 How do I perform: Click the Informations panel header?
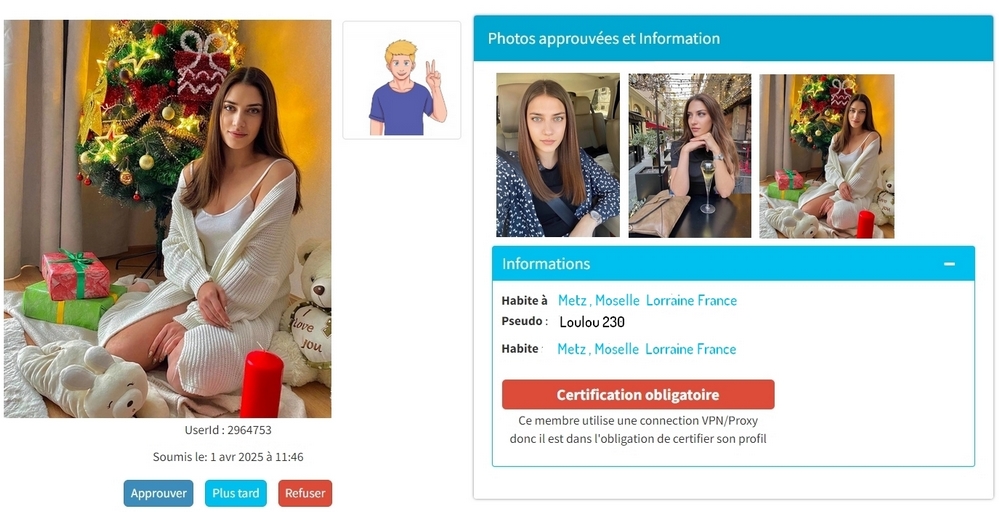(733, 264)
